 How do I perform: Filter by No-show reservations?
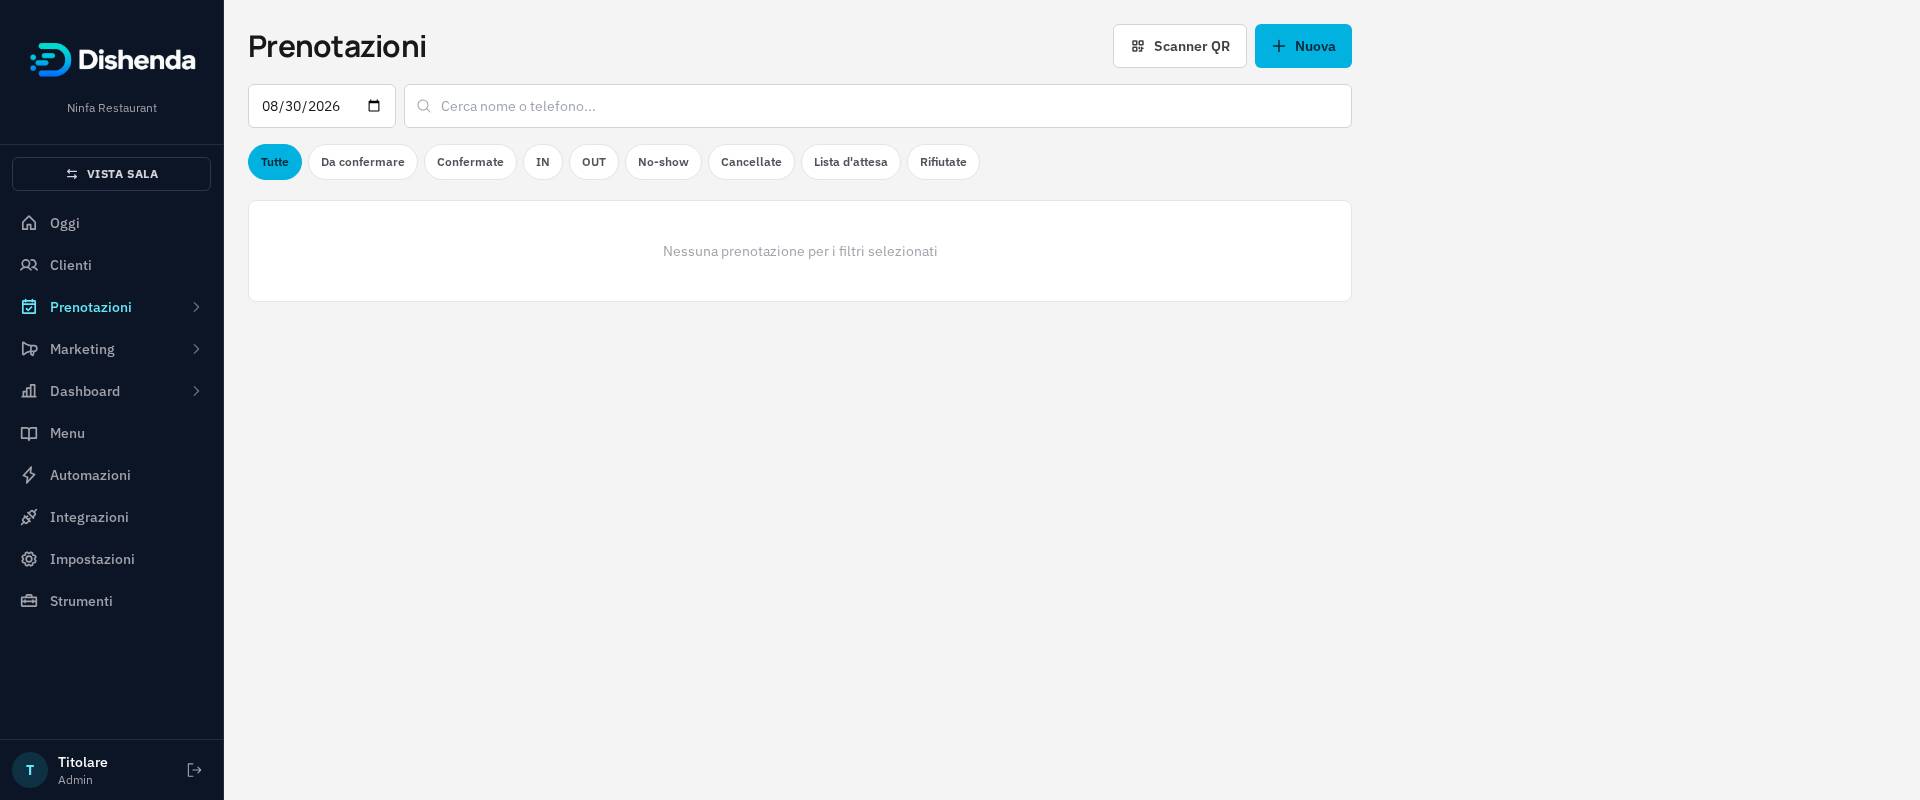coord(663,162)
